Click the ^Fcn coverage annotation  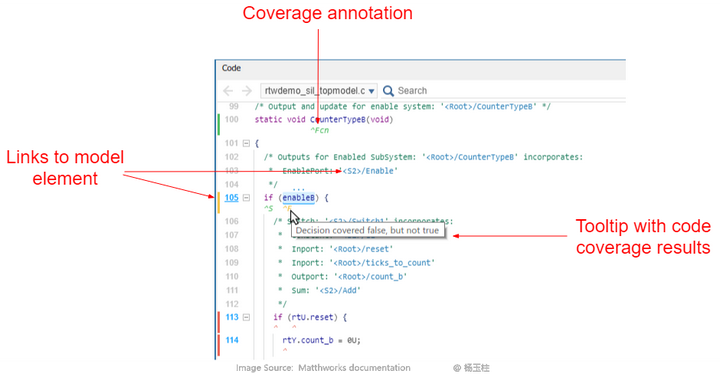point(320,130)
